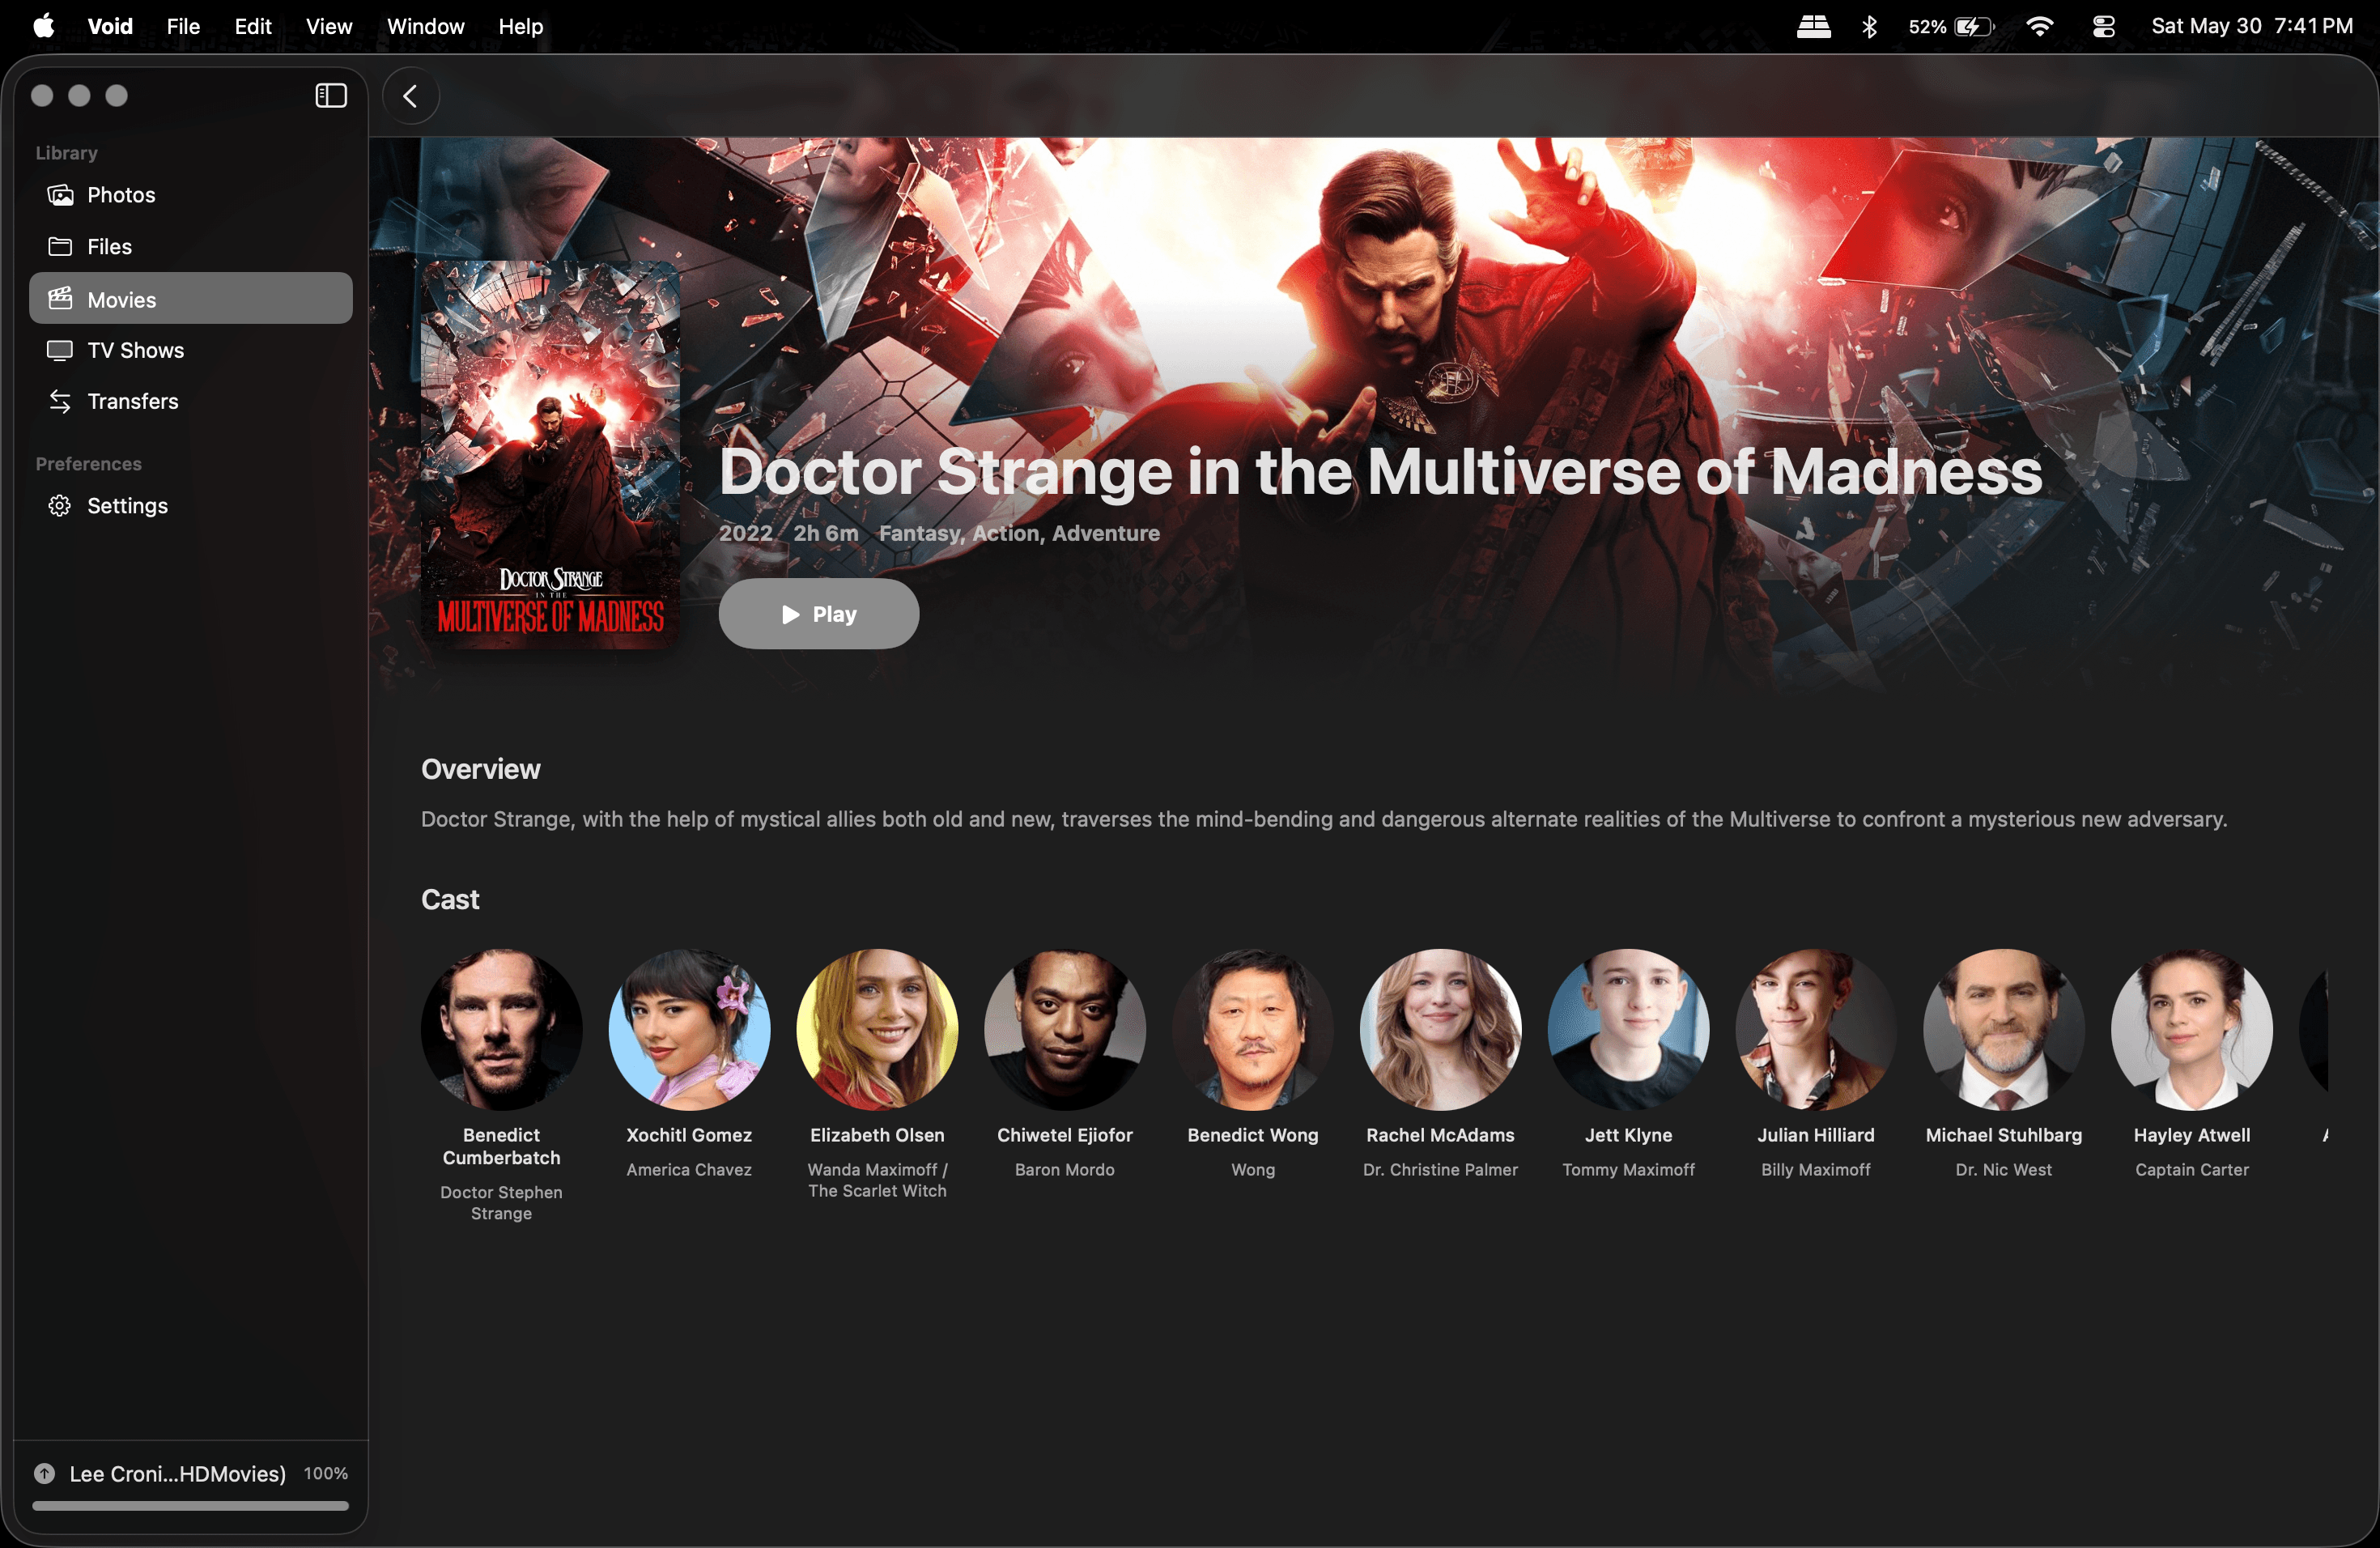This screenshot has height=1548, width=2380.
Task: Open the Edit menu
Action: pos(253,26)
